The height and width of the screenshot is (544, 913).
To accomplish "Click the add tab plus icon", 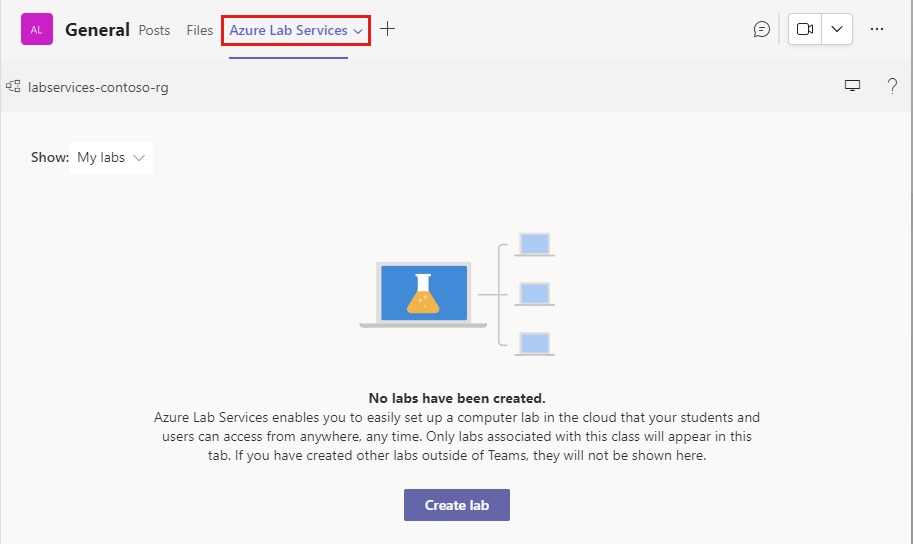I will click(387, 29).
